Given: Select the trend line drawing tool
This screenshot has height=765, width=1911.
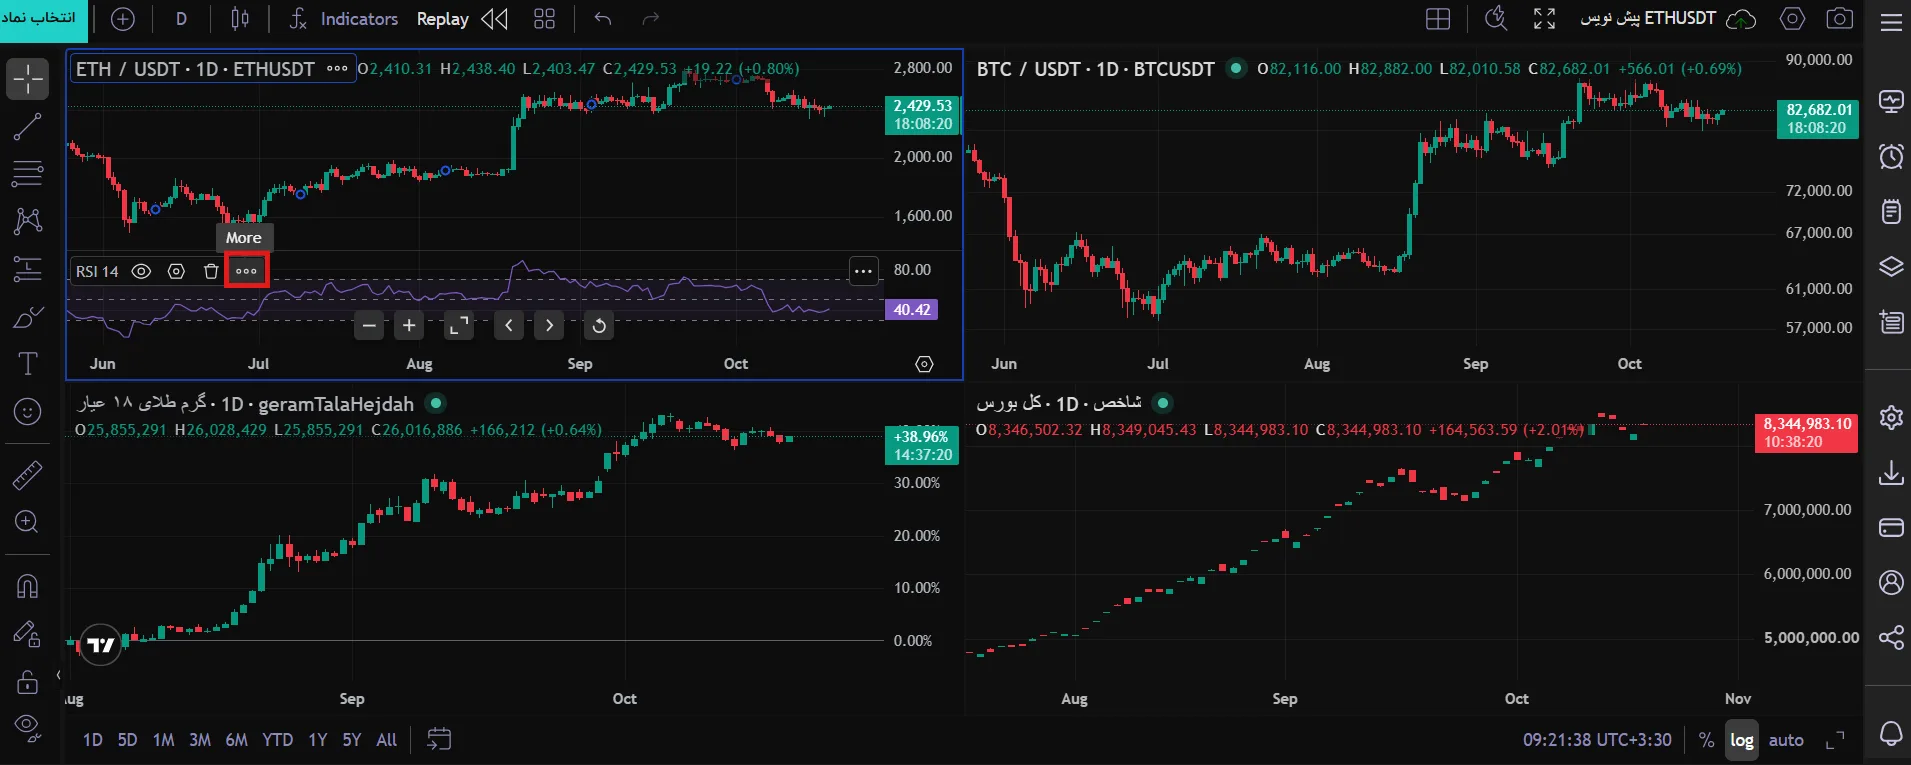Looking at the screenshot, I should click(27, 127).
